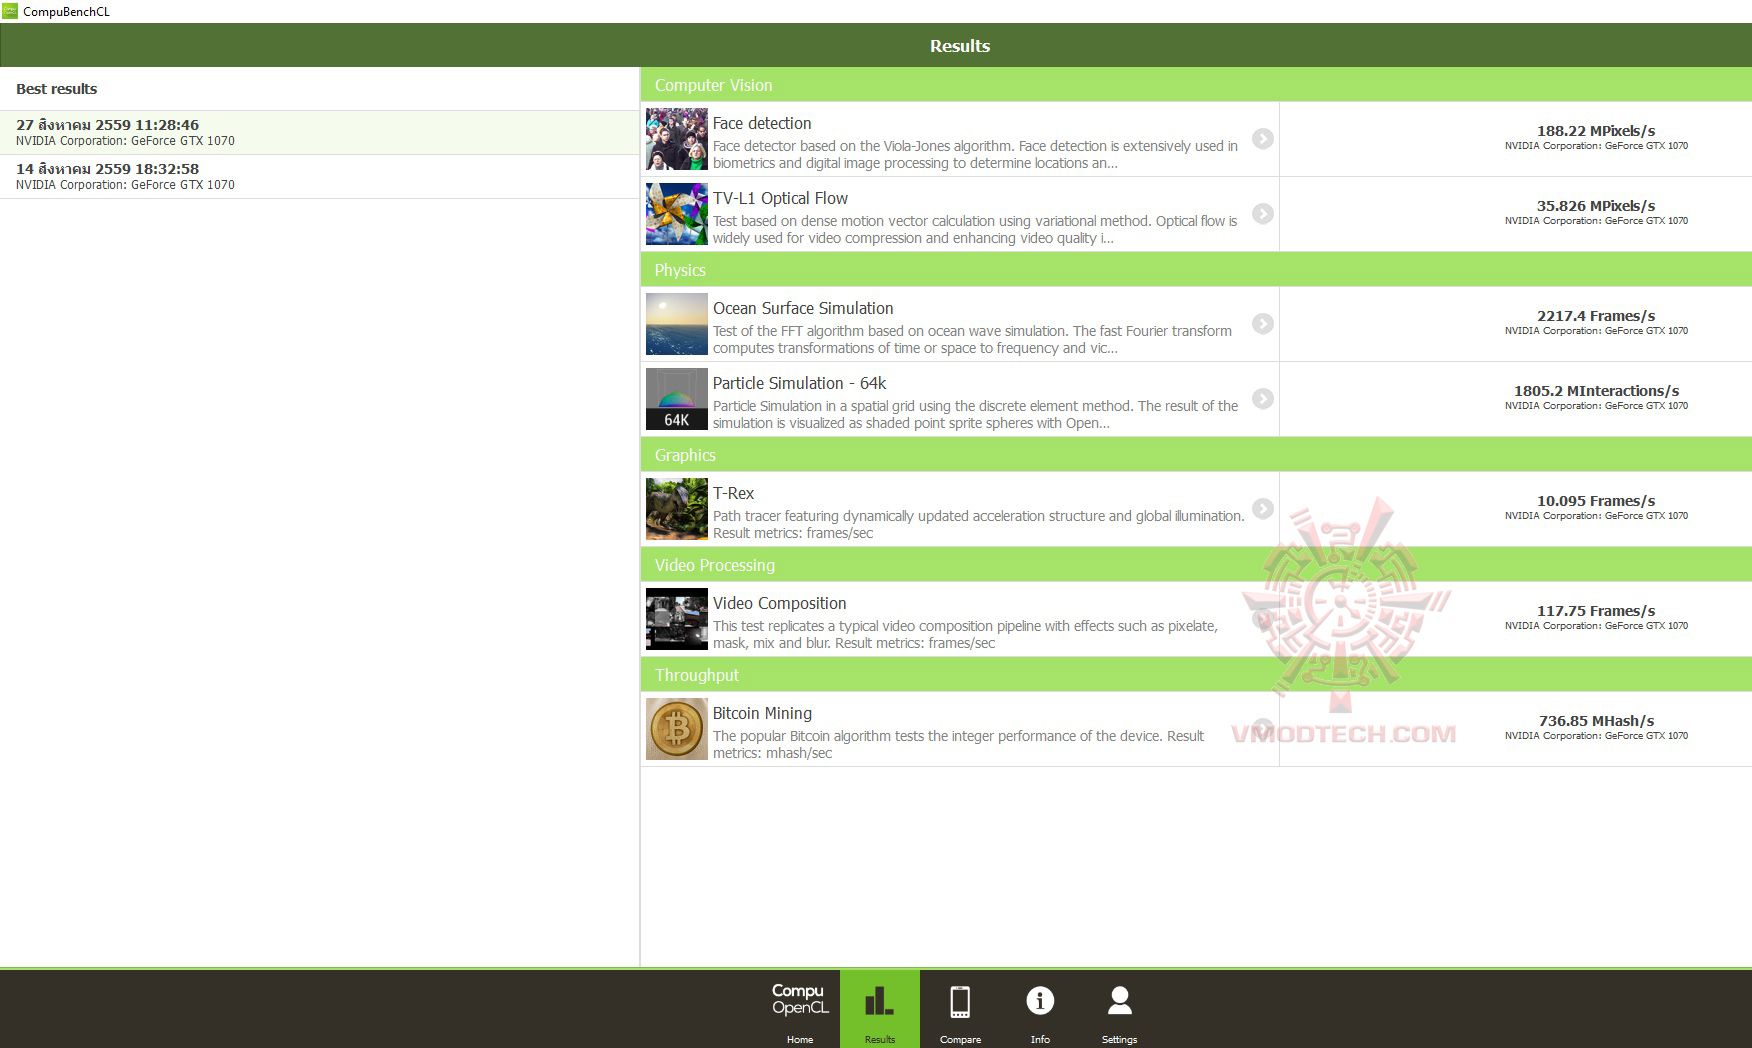This screenshot has height=1048, width=1752.
Task: Click the T-Rex dinosaur thumbnail
Action: [x=677, y=509]
